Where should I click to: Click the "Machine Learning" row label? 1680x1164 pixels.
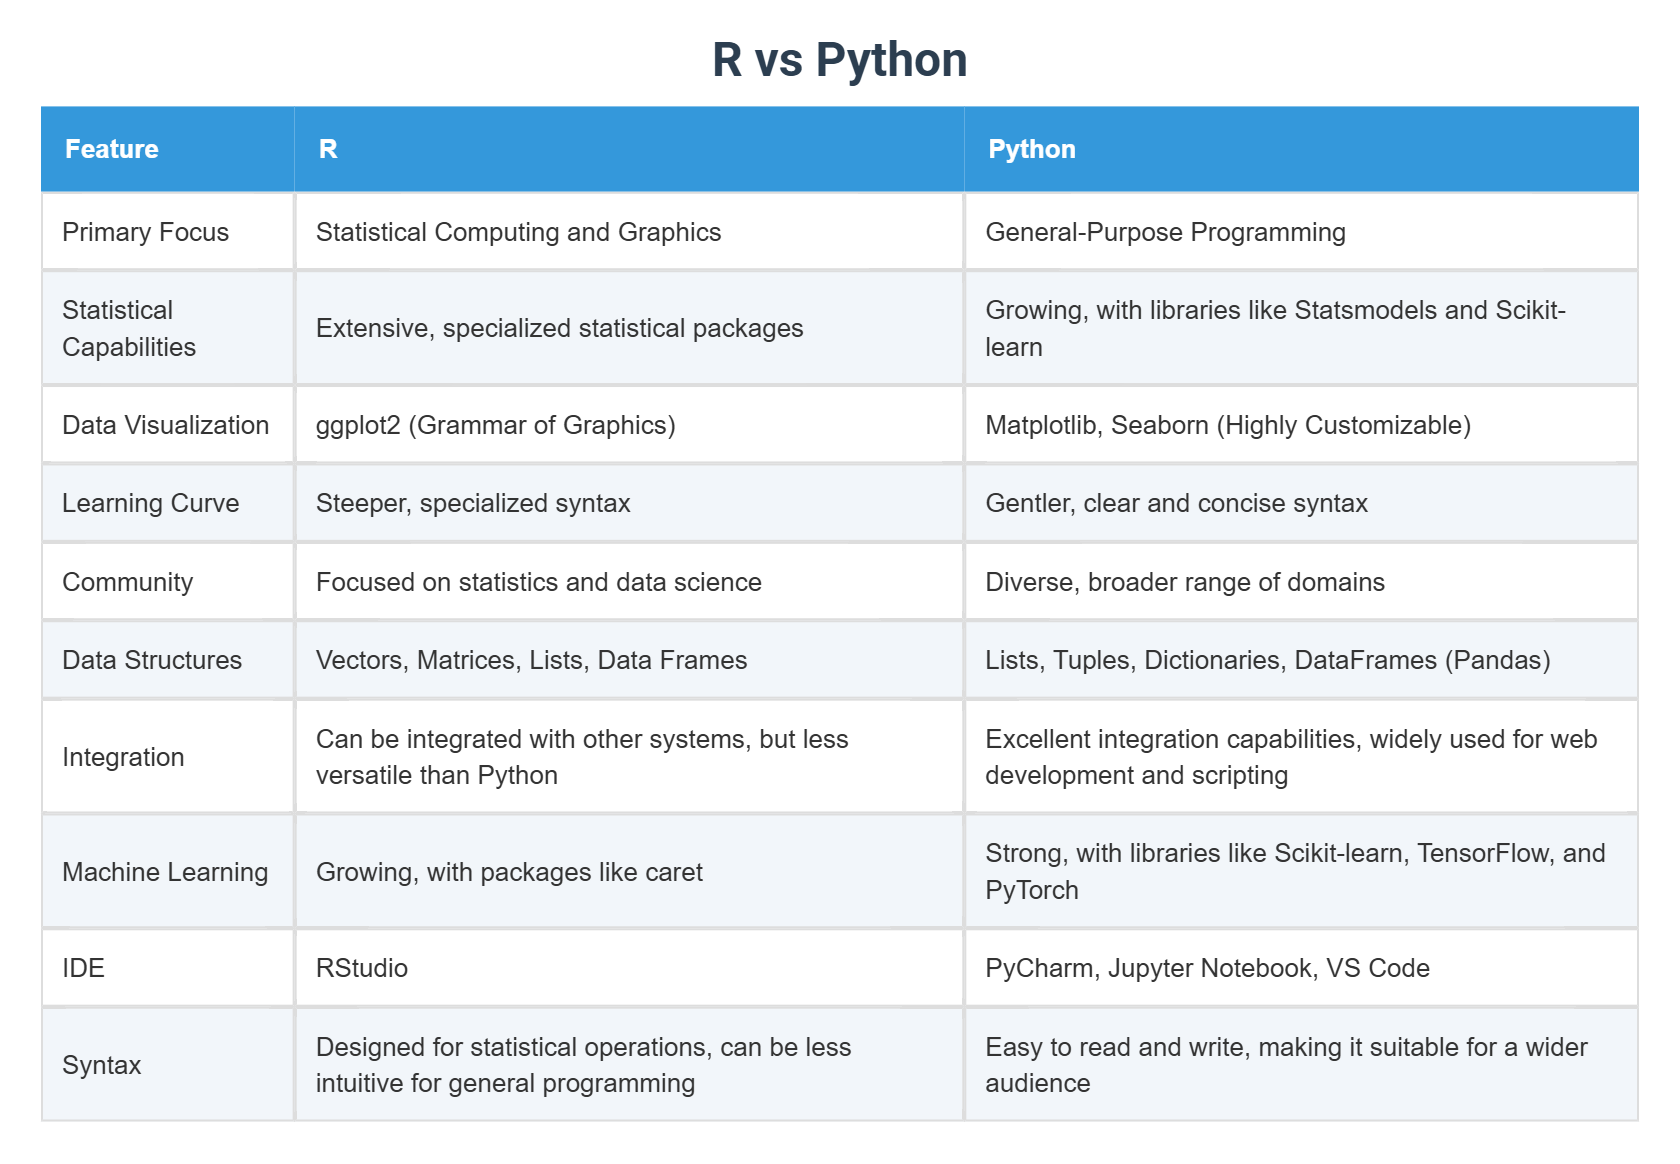click(168, 872)
